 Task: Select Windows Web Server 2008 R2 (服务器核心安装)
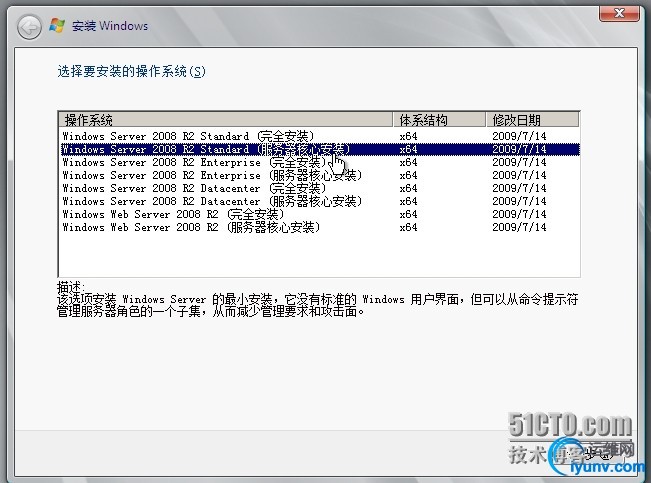tap(319, 227)
